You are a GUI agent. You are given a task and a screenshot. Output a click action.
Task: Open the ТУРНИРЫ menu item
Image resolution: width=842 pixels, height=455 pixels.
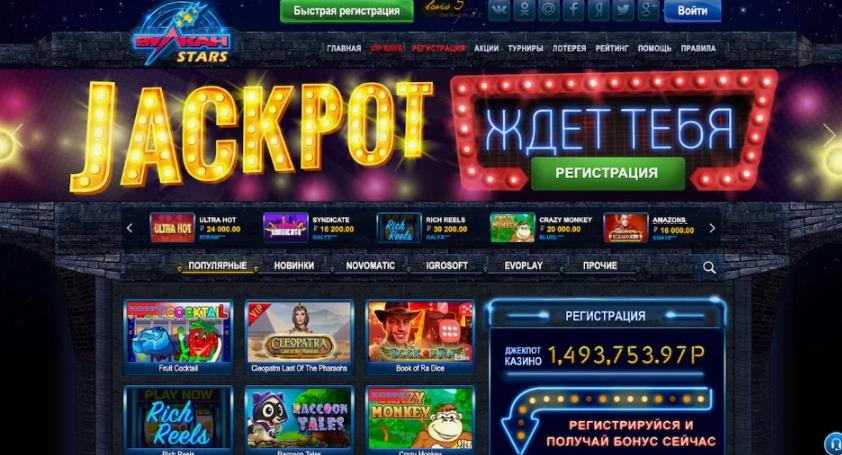coord(525,48)
